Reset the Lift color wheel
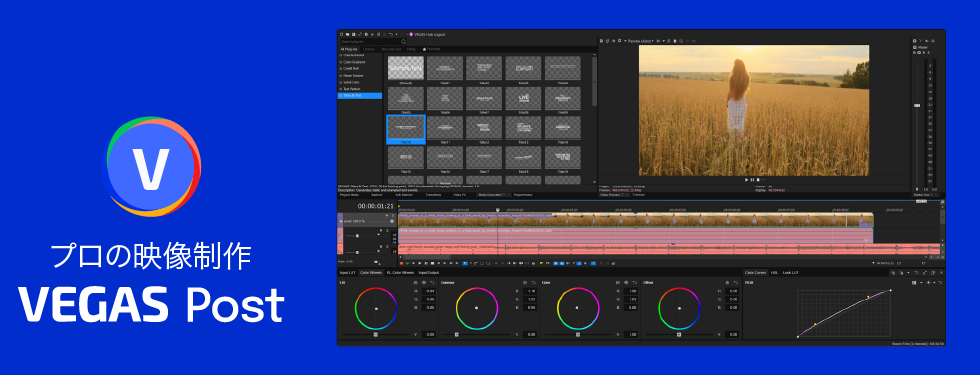This screenshot has width=980, height=375. coord(432,282)
